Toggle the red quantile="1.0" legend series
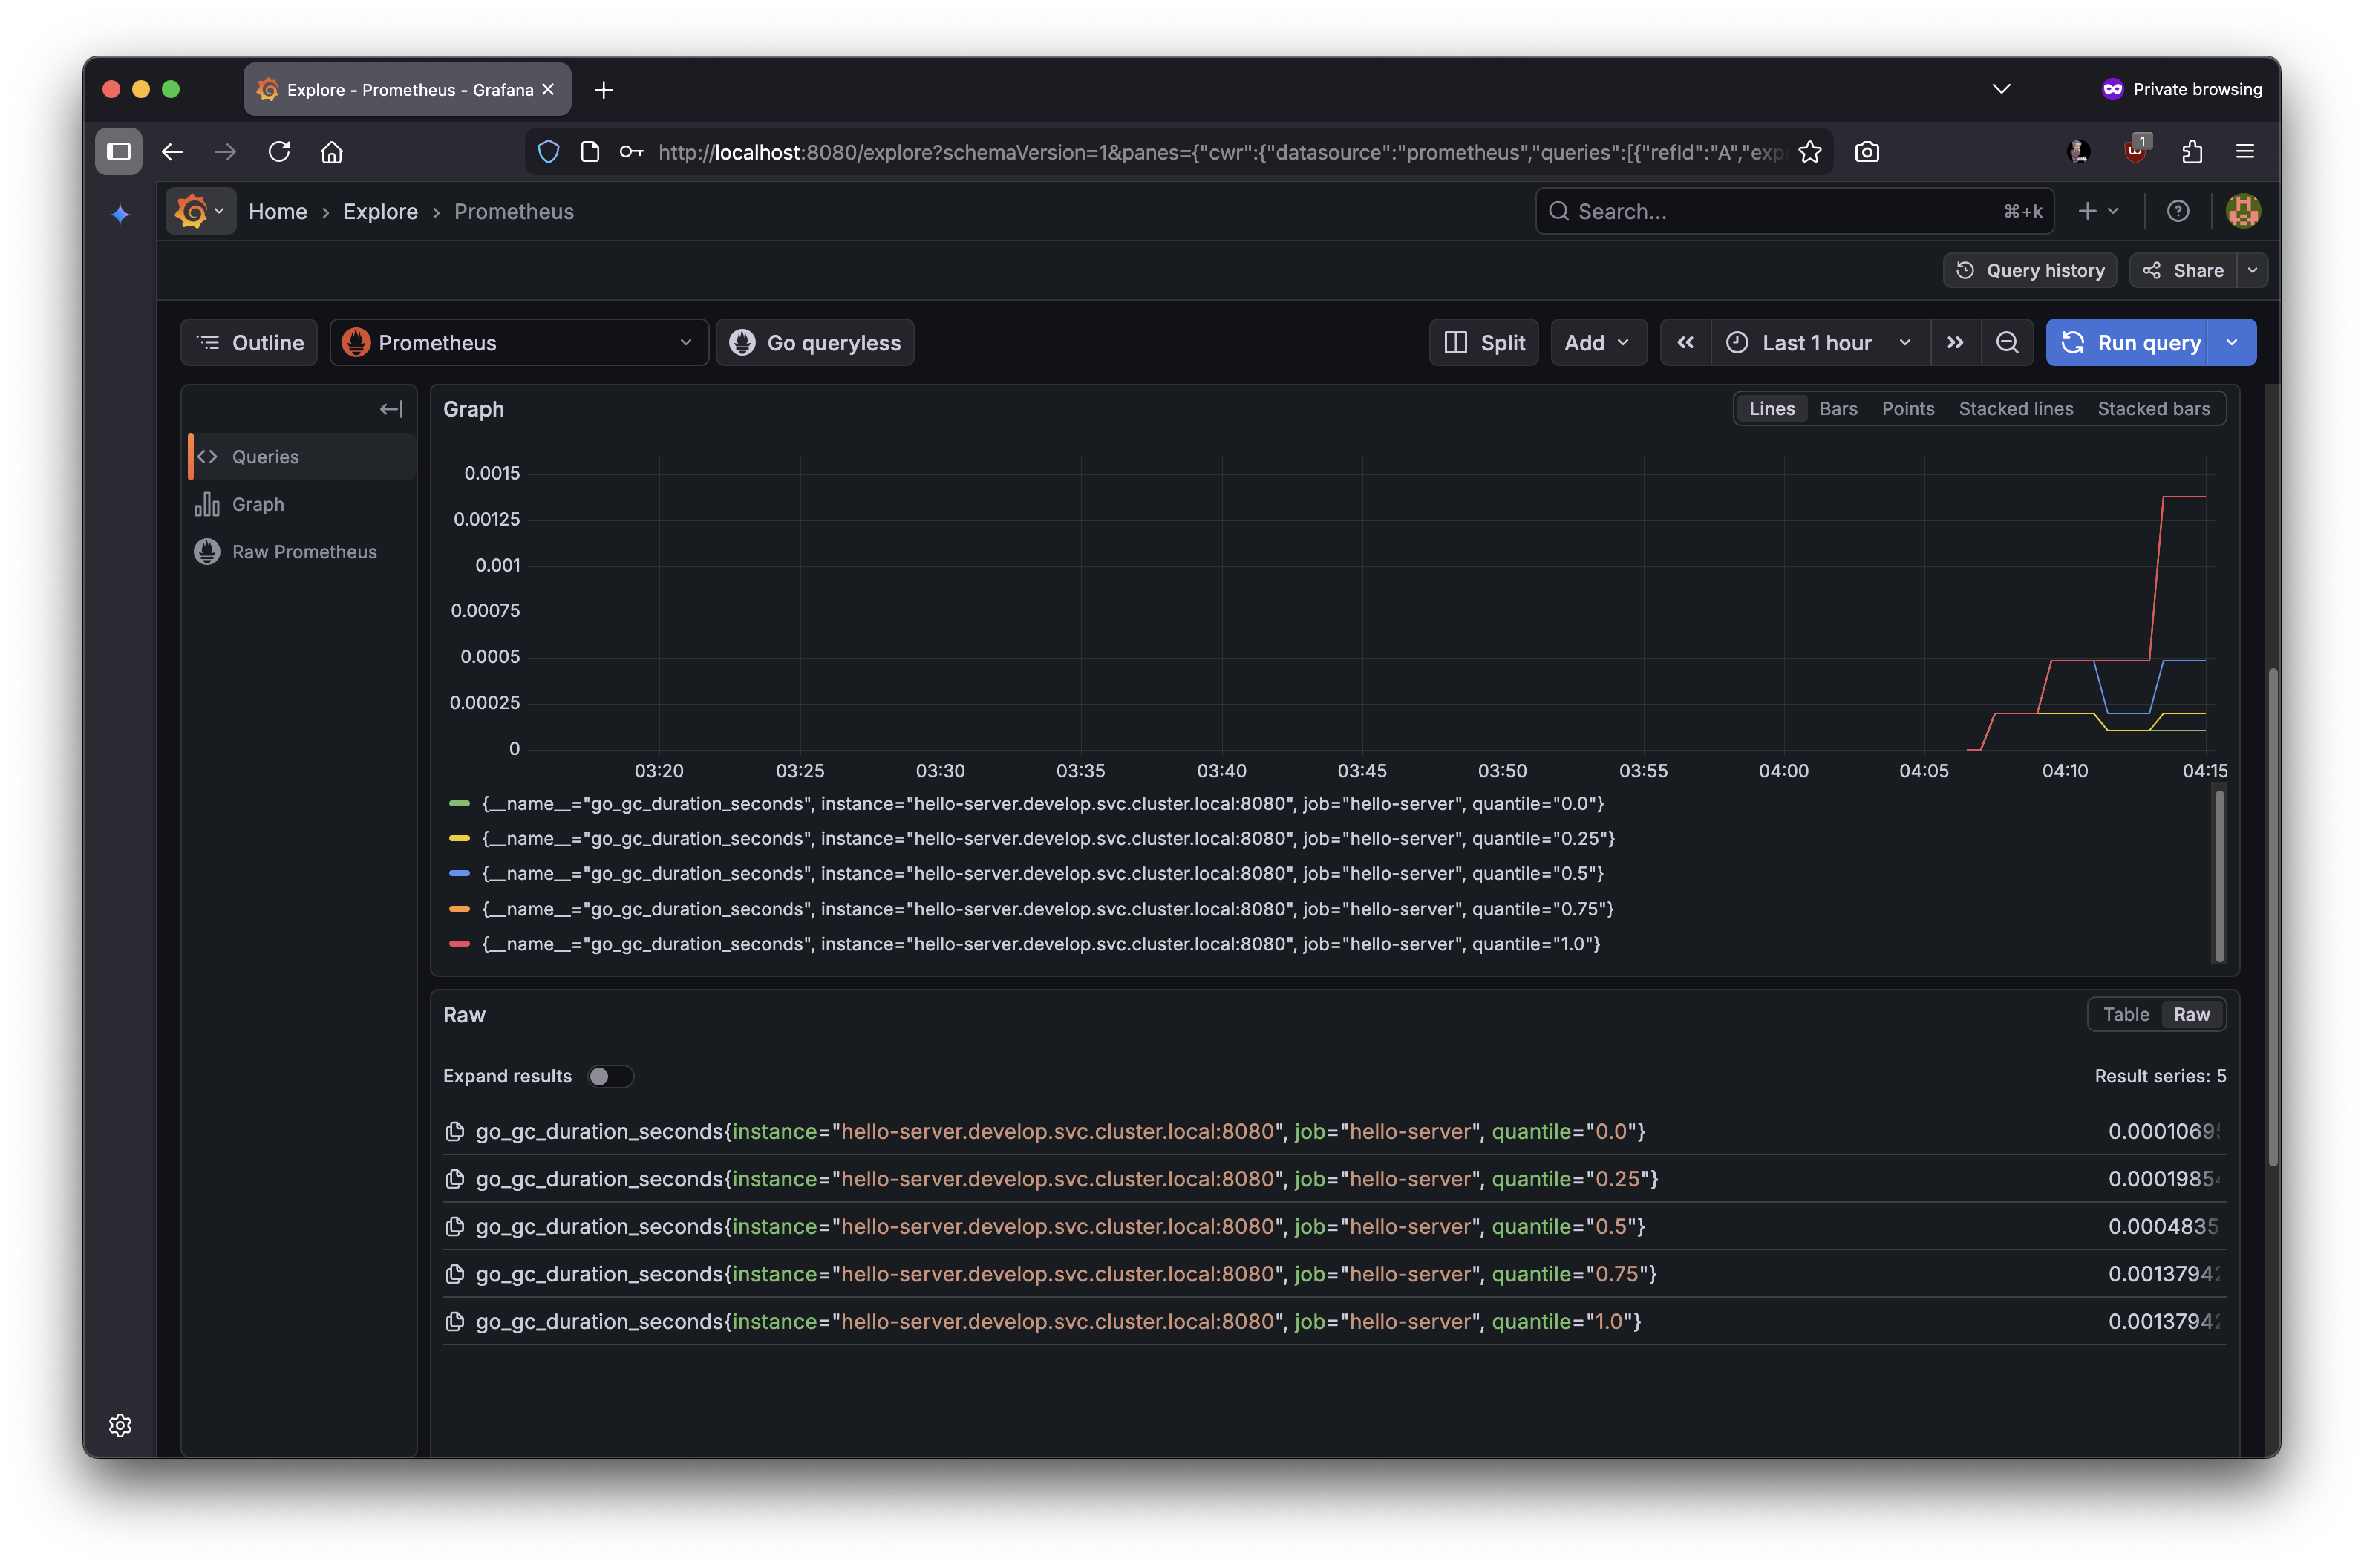The height and width of the screenshot is (1568, 2364). point(1040,944)
